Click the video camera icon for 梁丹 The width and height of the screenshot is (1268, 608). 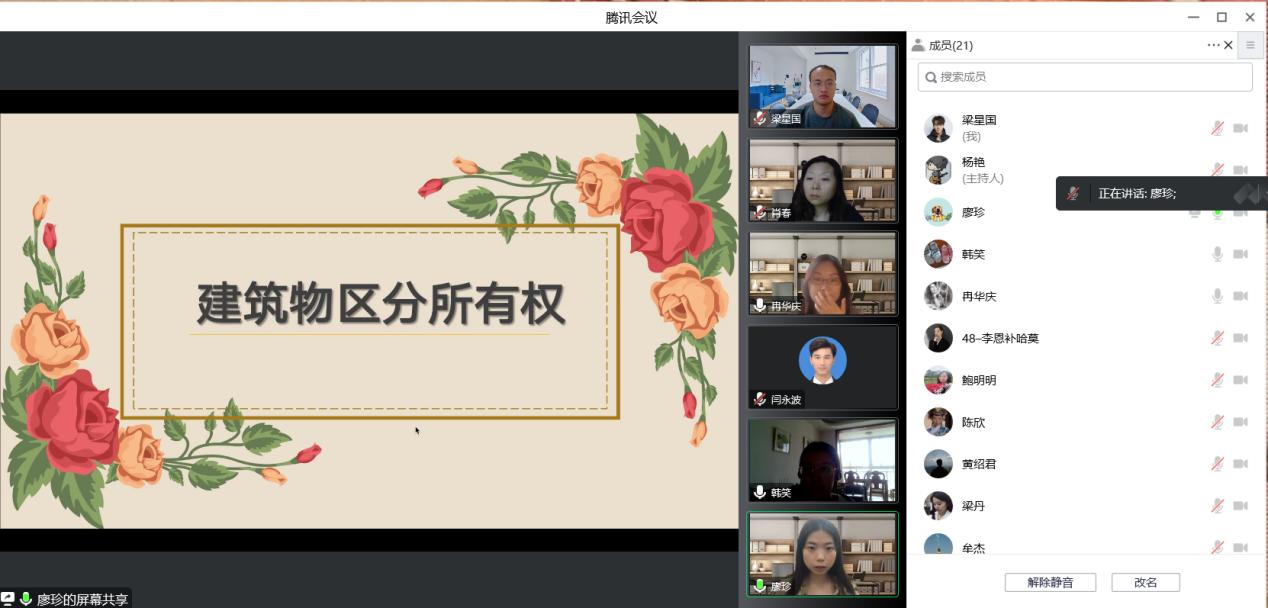(x=1240, y=506)
